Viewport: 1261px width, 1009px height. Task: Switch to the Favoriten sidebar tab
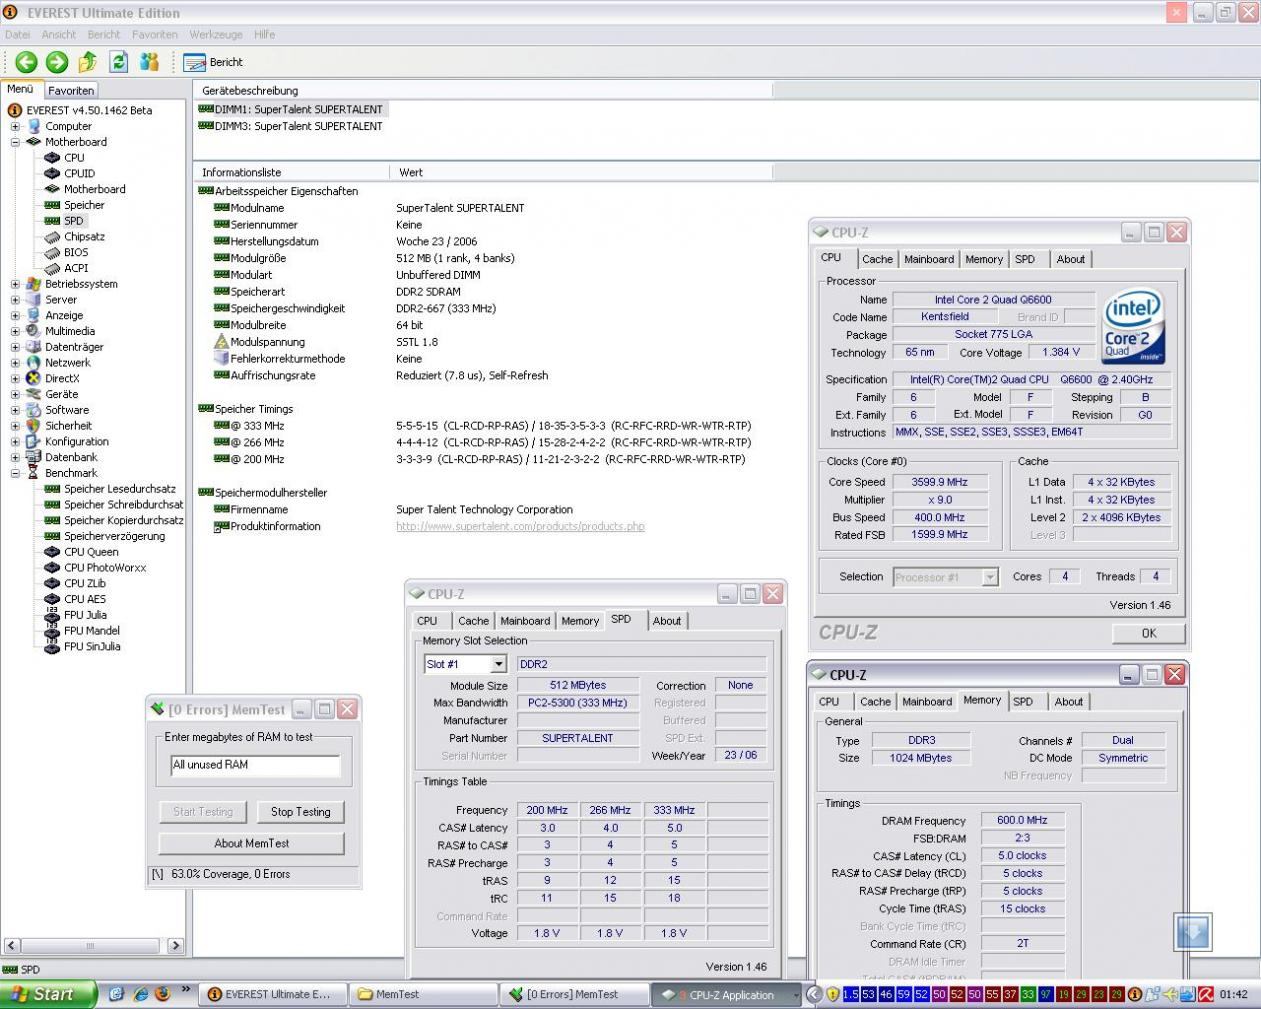coord(71,90)
